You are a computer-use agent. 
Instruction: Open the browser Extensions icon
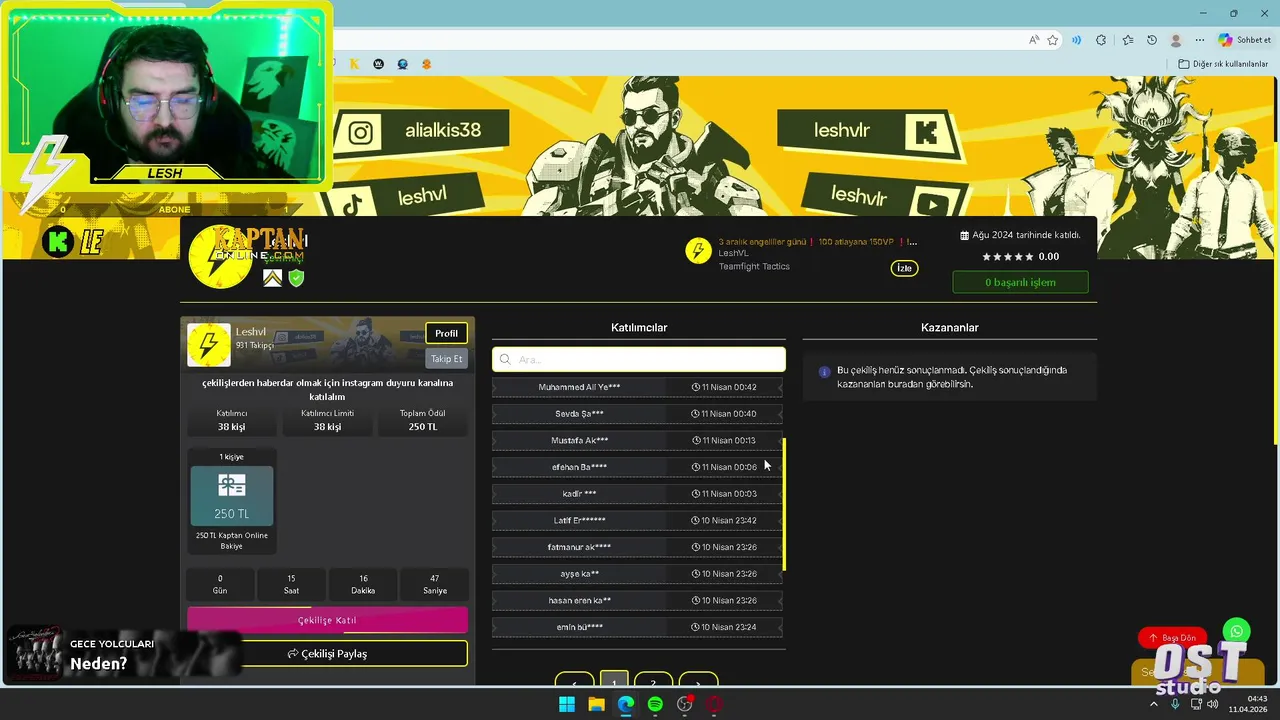click(1101, 40)
